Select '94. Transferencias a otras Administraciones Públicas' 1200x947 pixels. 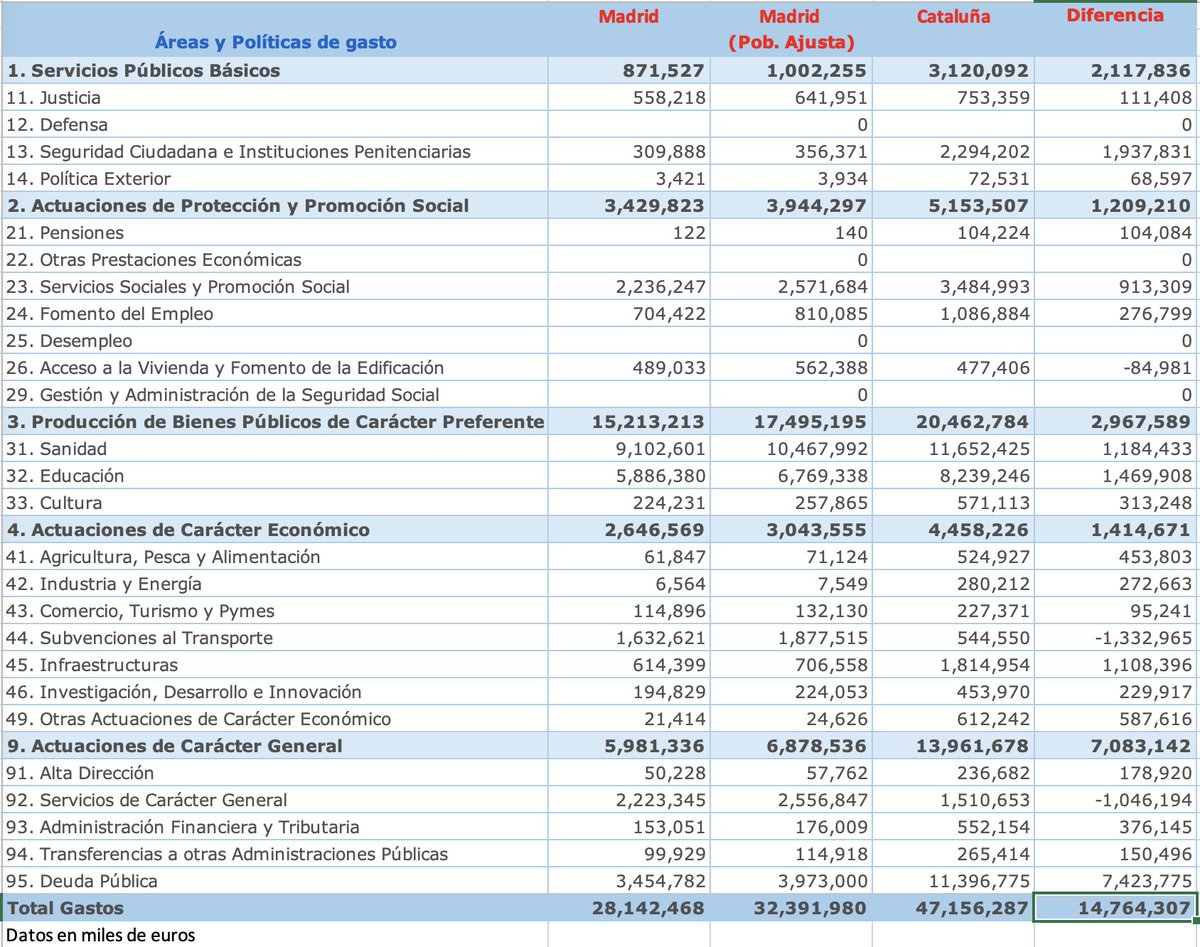[227, 853]
